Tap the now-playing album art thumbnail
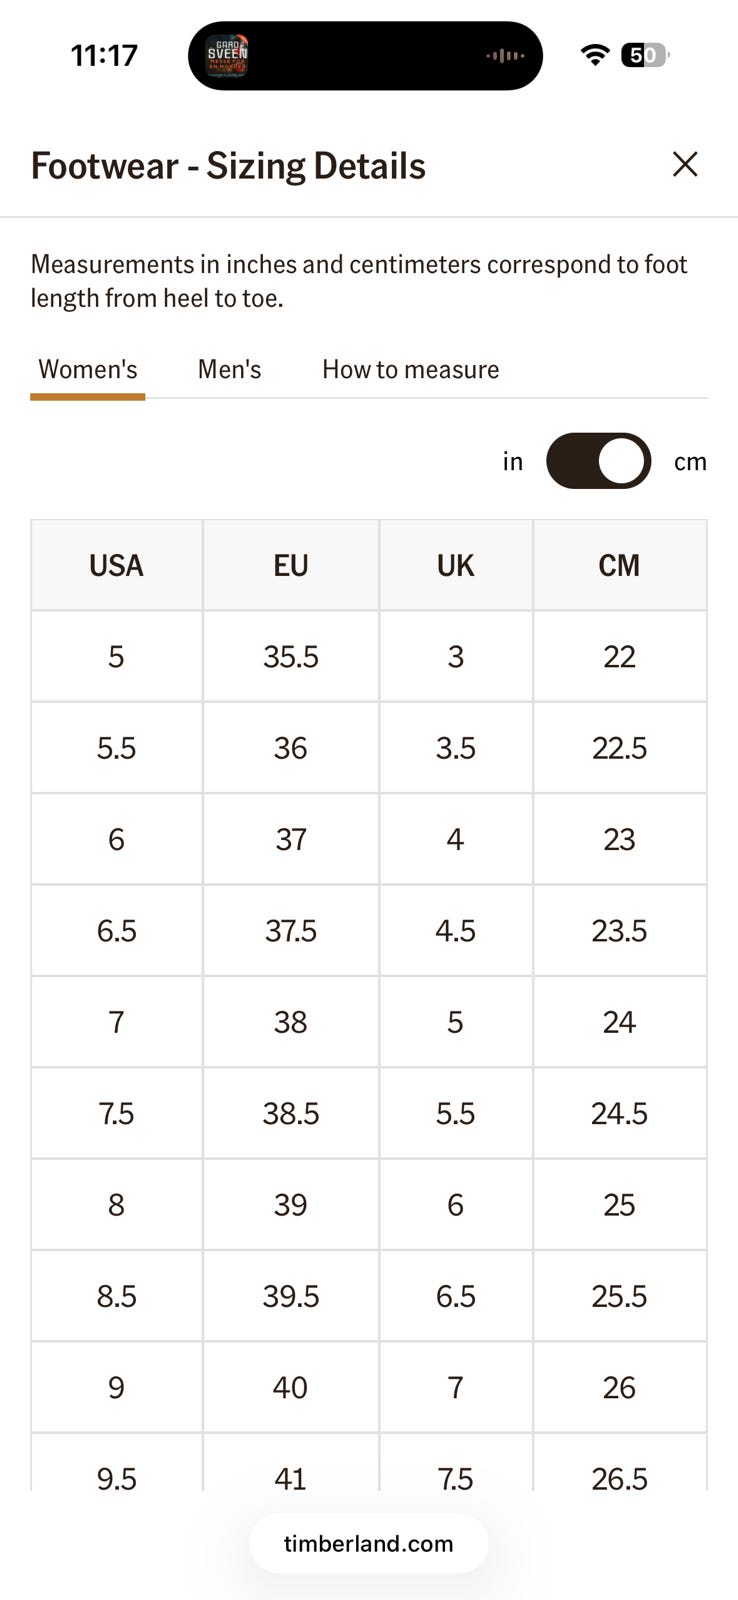This screenshot has height=1600, width=738. (x=227, y=56)
